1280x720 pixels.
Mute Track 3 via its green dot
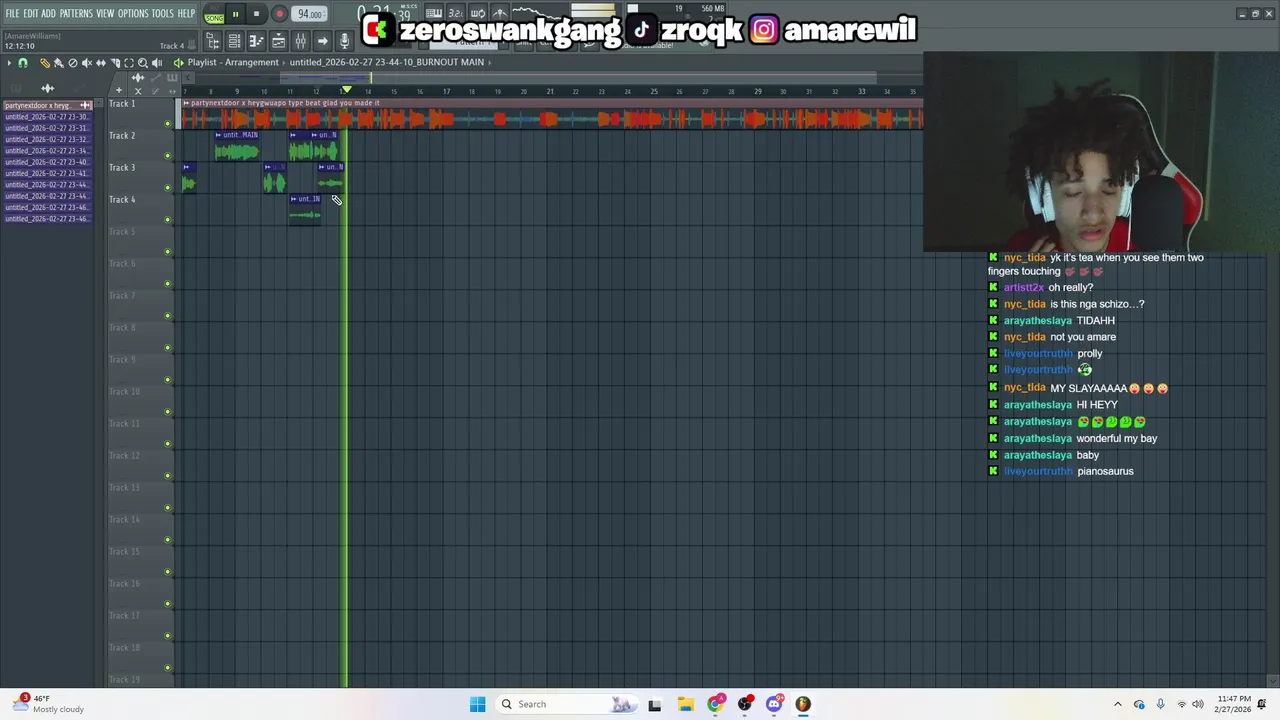coord(168,187)
